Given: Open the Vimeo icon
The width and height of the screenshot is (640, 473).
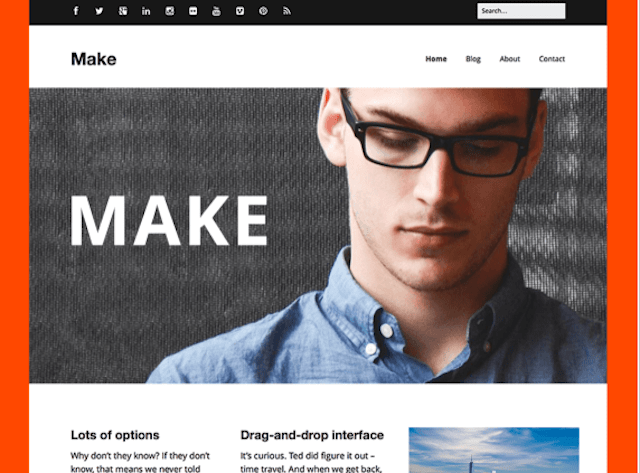Looking at the screenshot, I should 240,11.
